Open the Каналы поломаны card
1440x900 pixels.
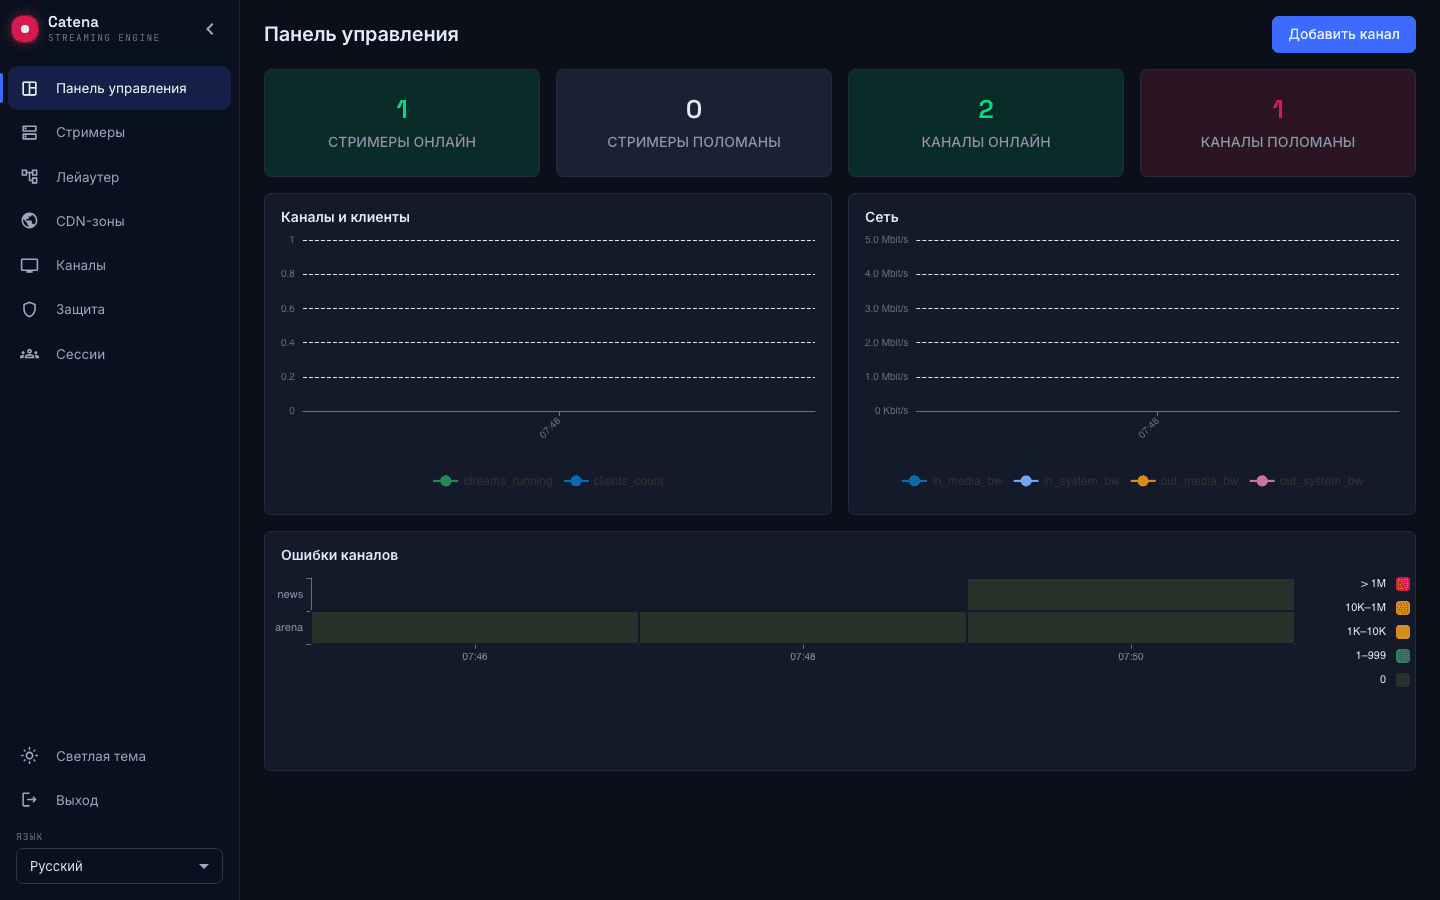[1278, 123]
